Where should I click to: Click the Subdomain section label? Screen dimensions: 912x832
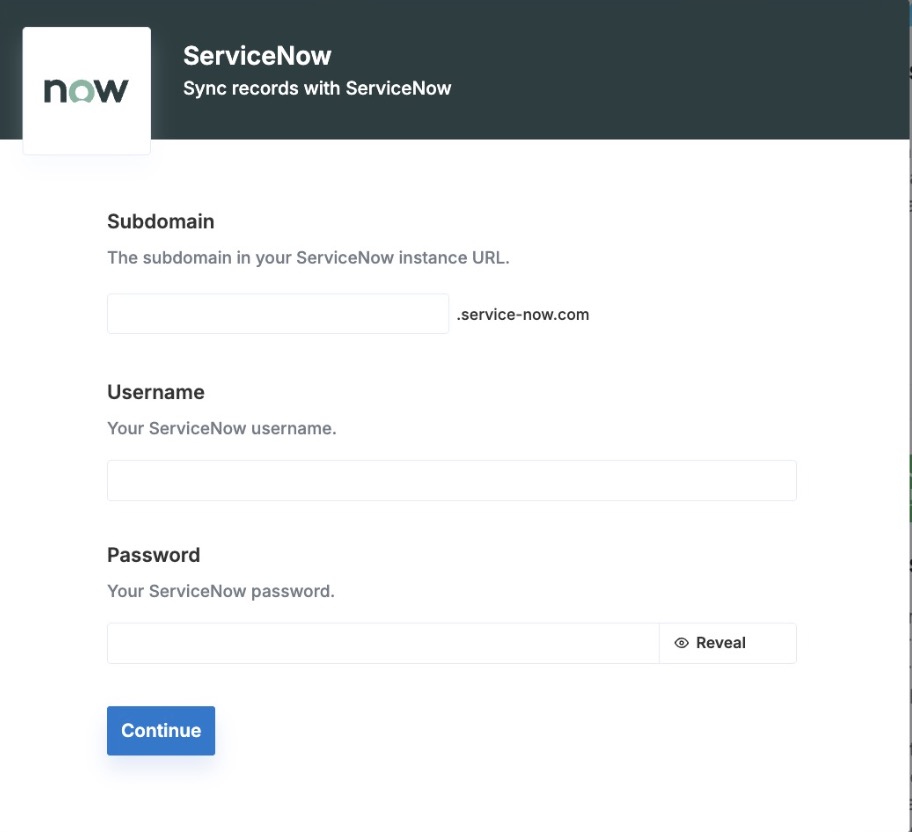click(x=160, y=221)
